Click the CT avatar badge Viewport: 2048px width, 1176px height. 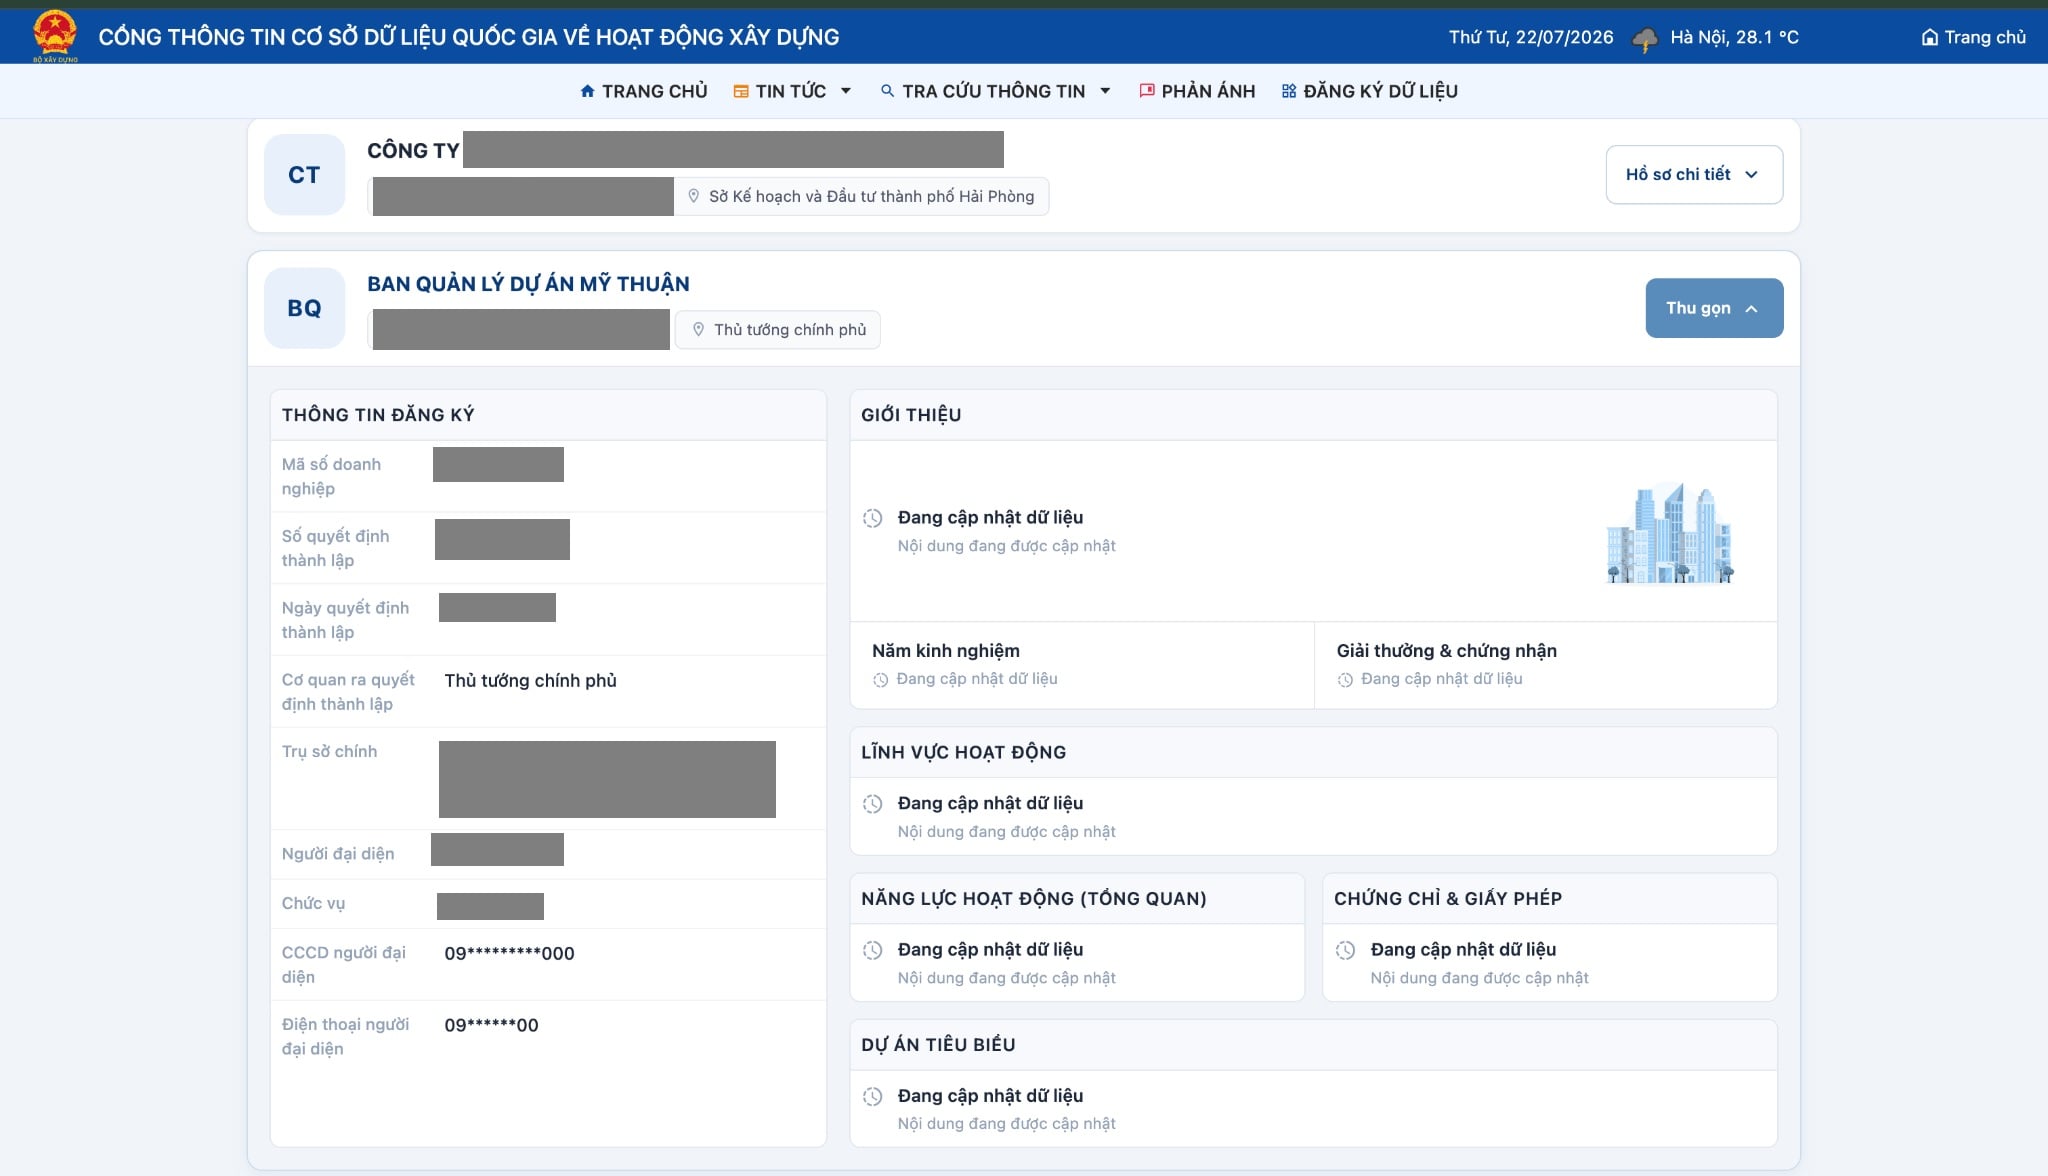coord(305,175)
